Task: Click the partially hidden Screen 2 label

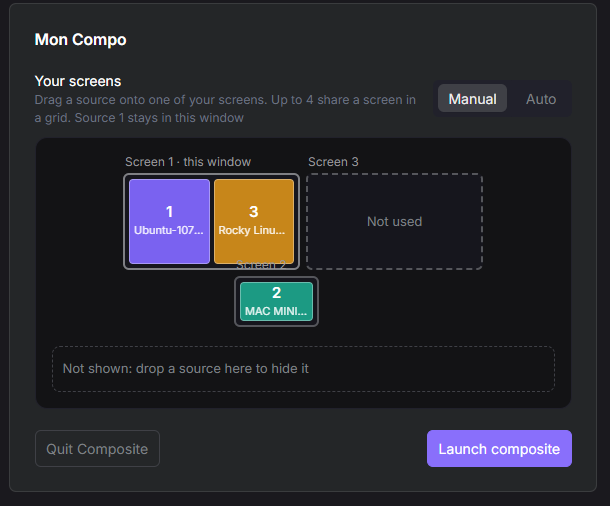Action: click(x=261, y=265)
